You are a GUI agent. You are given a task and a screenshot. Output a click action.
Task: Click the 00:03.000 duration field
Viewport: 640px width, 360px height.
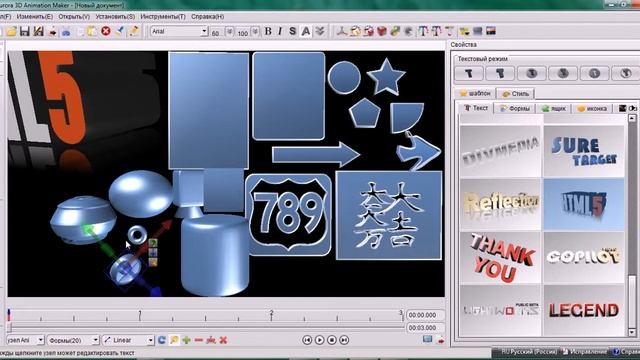[425, 328]
